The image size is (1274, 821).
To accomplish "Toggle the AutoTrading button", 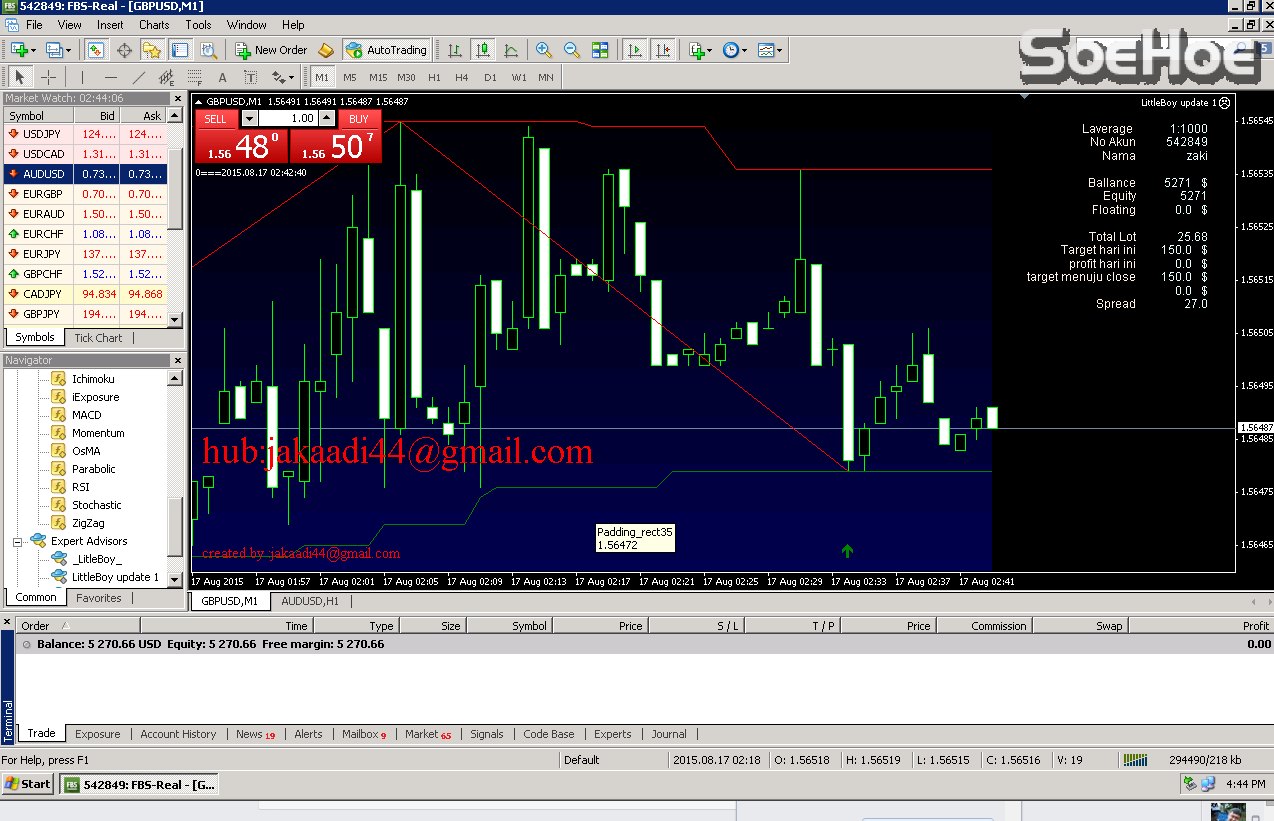I will 386,50.
